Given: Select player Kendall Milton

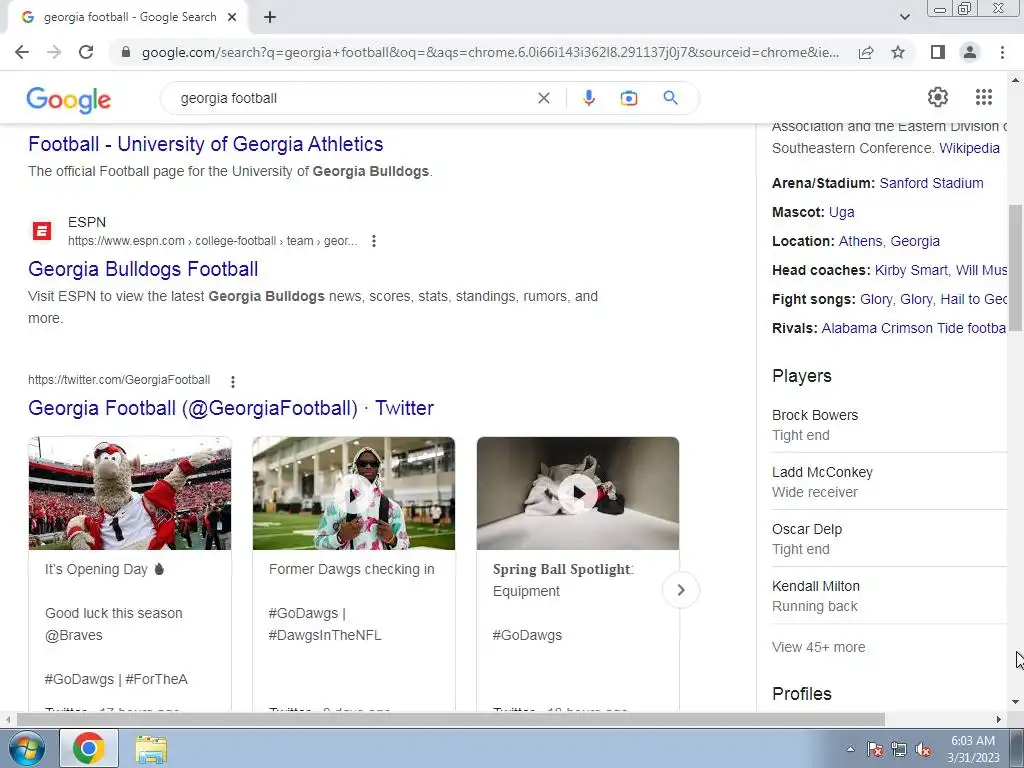Looking at the screenshot, I should [816, 586].
